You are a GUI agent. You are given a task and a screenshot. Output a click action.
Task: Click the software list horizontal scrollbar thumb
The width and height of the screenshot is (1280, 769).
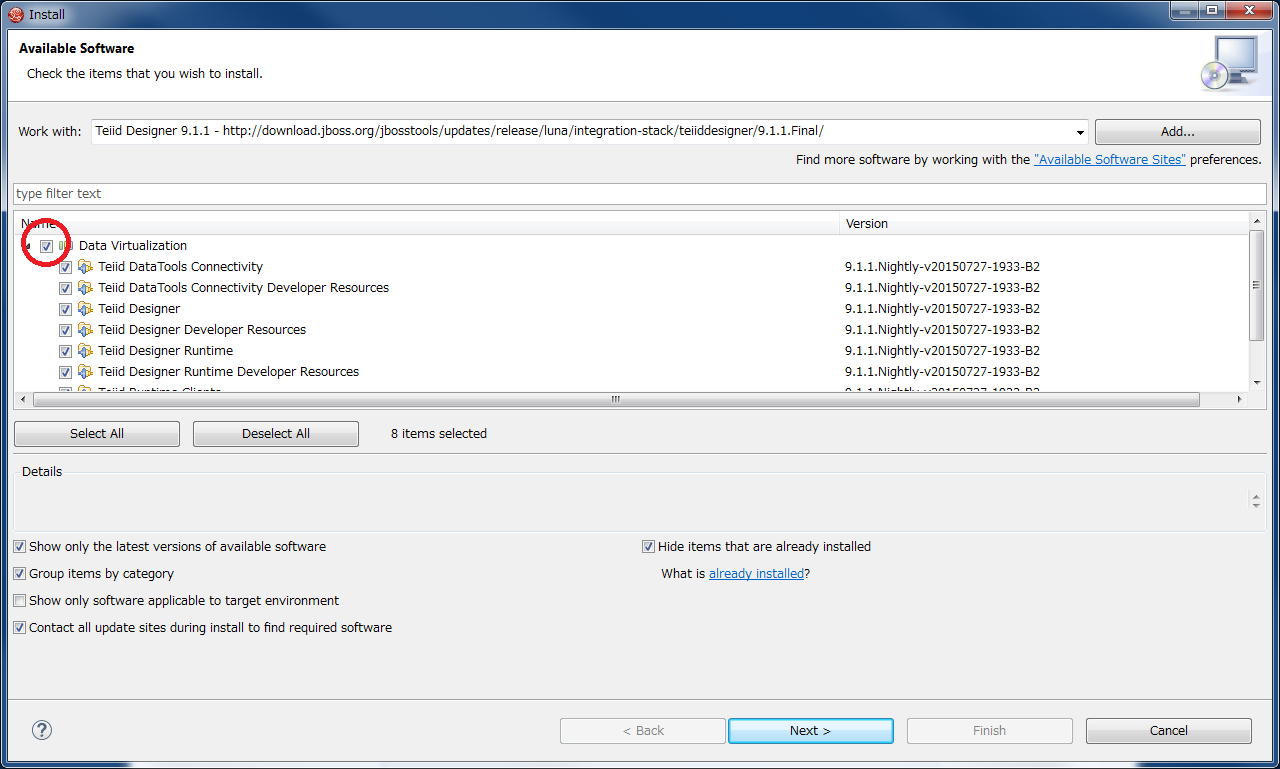[x=616, y=400]
